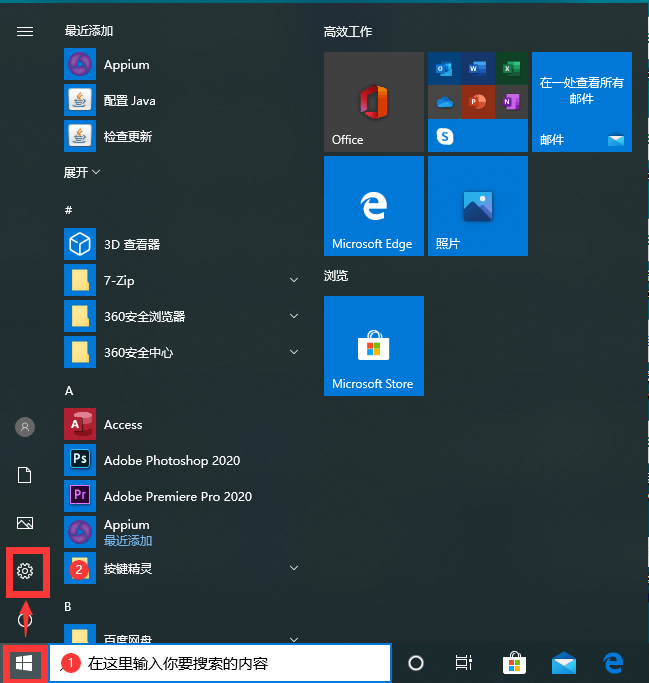Click the A section header
The image size is (649, 683).
point(69,391)
